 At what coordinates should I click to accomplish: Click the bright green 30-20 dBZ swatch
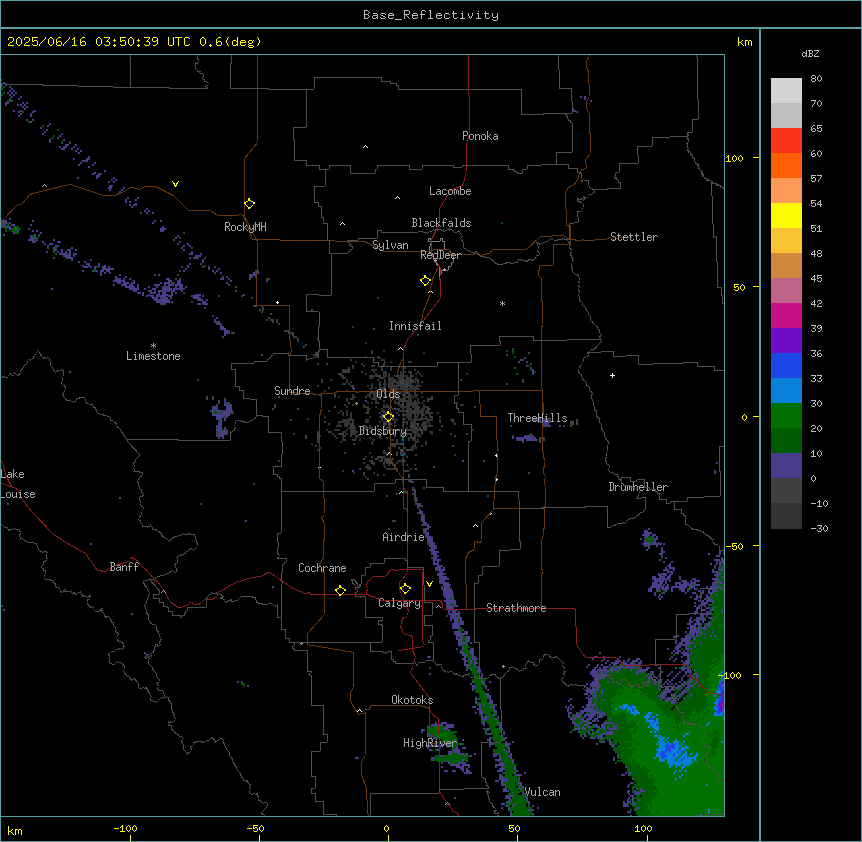786,416
